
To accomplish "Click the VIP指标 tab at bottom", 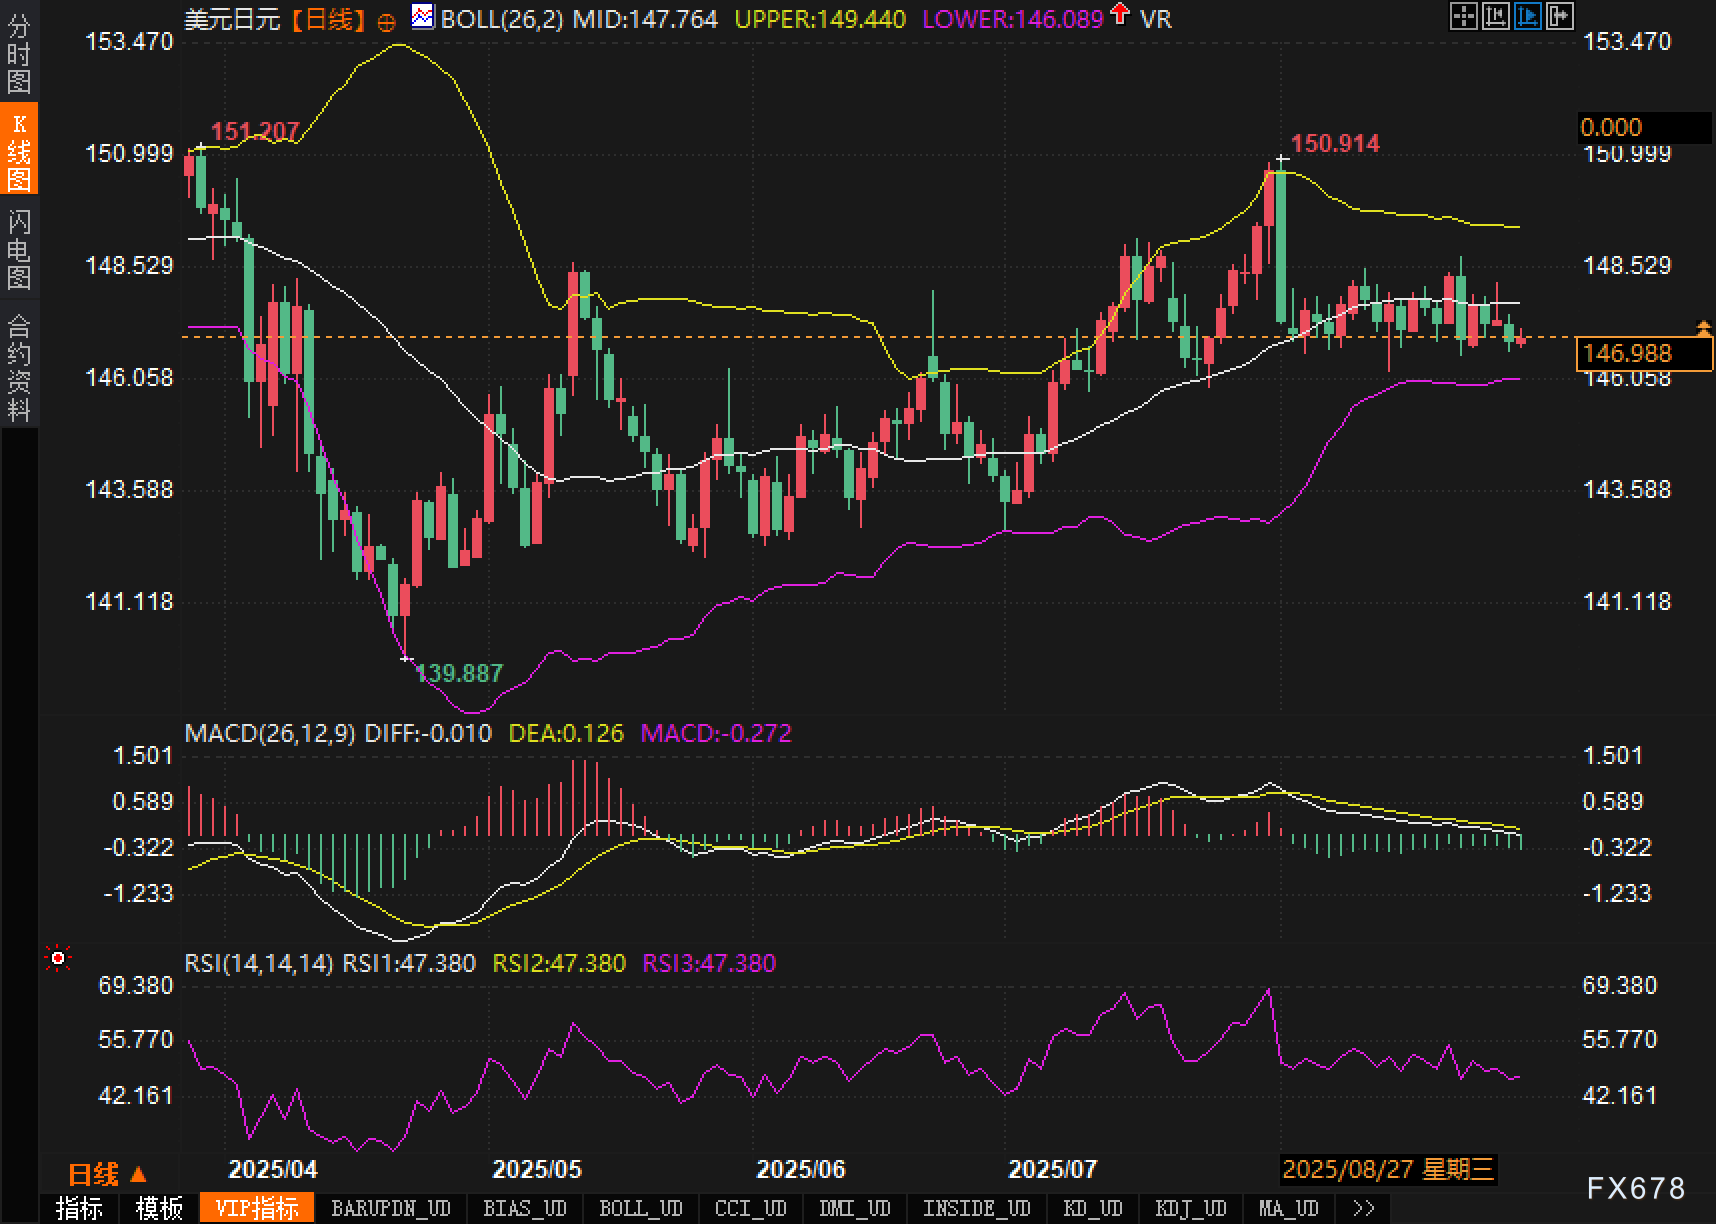I will tap(257, 1208).
